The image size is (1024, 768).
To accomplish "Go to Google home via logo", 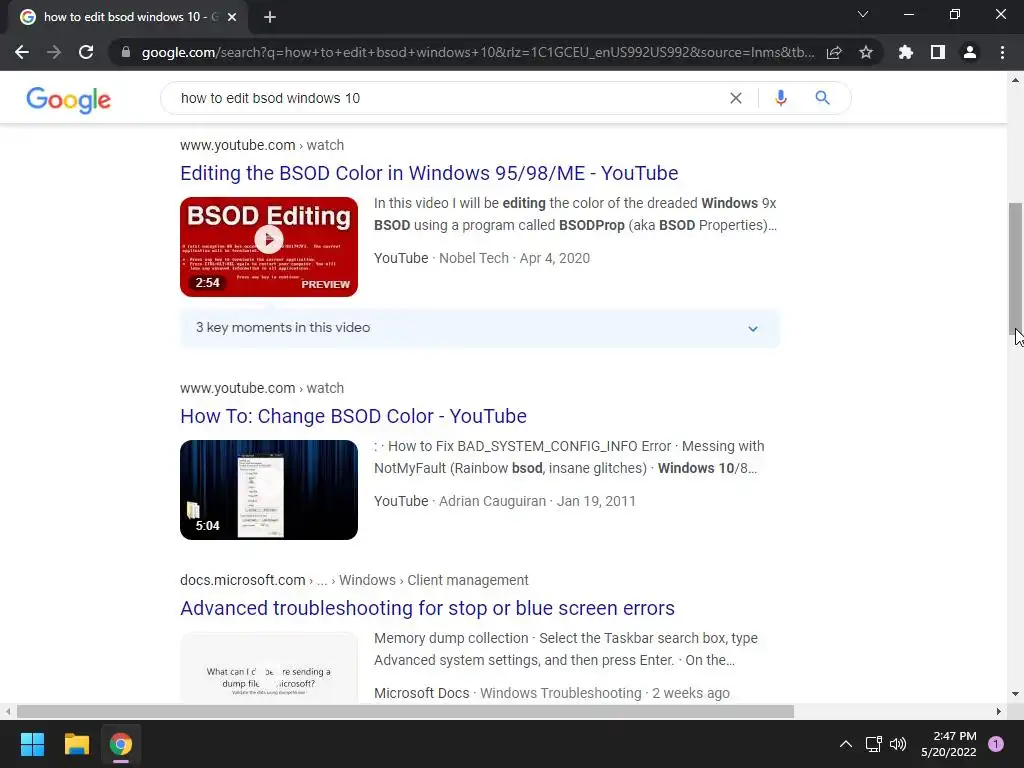I will point(69,99).
